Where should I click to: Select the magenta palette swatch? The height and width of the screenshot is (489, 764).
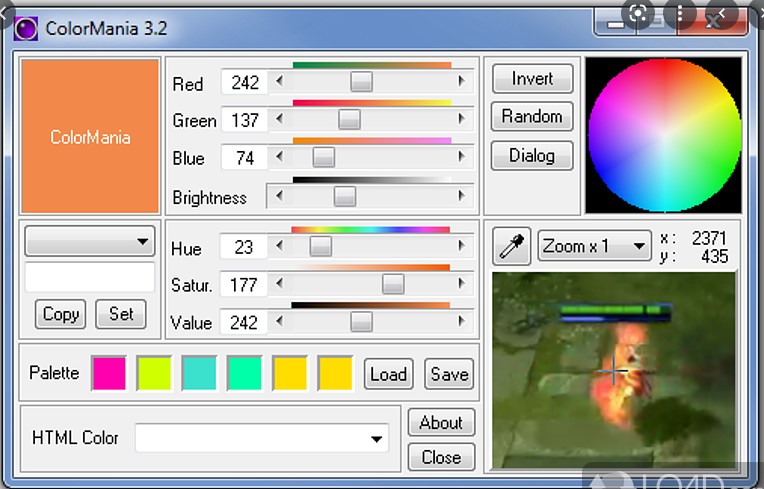[109, 373]
